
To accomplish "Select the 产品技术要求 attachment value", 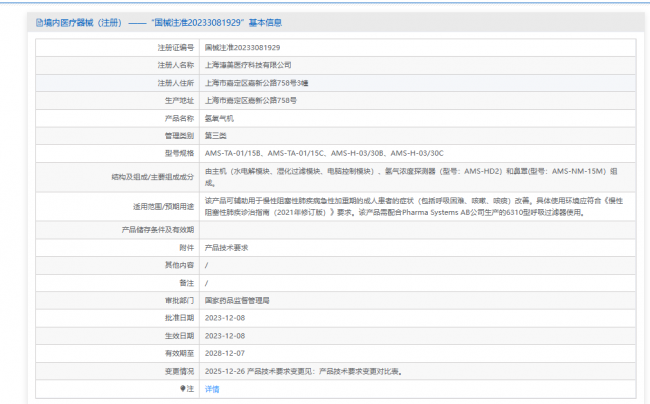I will point(226,247).
